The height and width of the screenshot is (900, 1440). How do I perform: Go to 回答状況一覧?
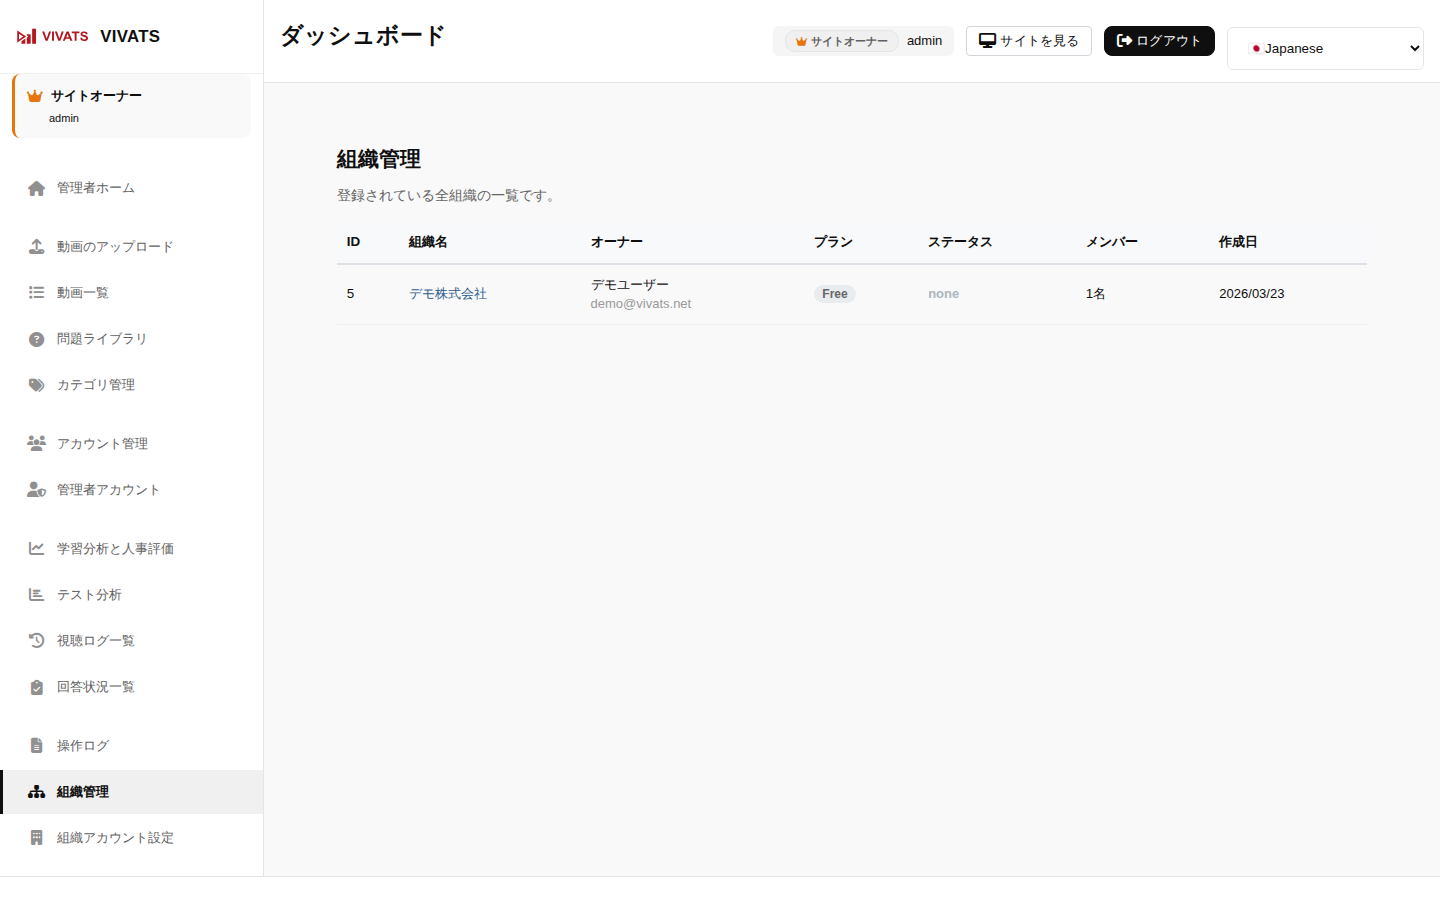click(x=132, y=687)
